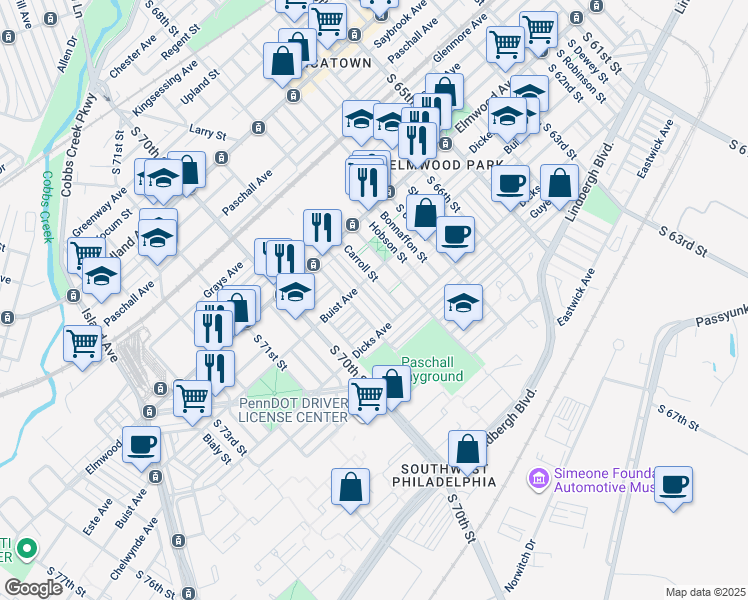This screenshot has width=748, height=600.
Task: Click the shopping cart marker near S Dewey St
Action: (539, 33)
